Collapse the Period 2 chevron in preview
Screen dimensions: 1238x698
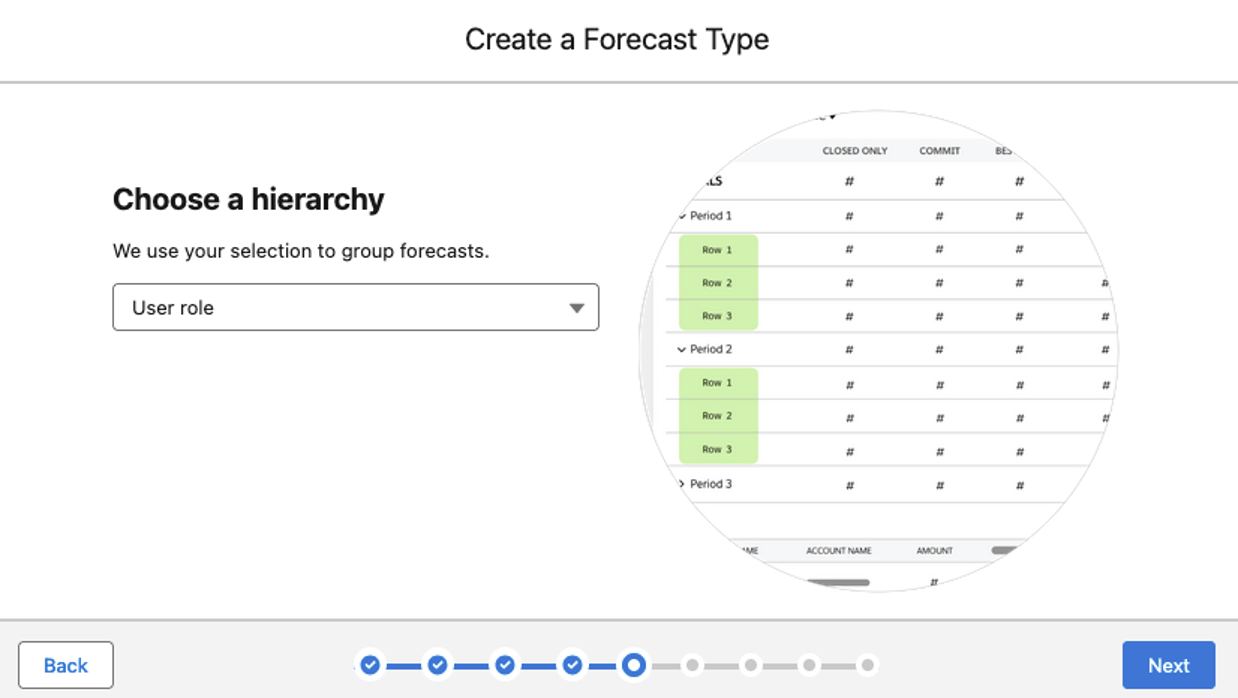coord(682,350)
